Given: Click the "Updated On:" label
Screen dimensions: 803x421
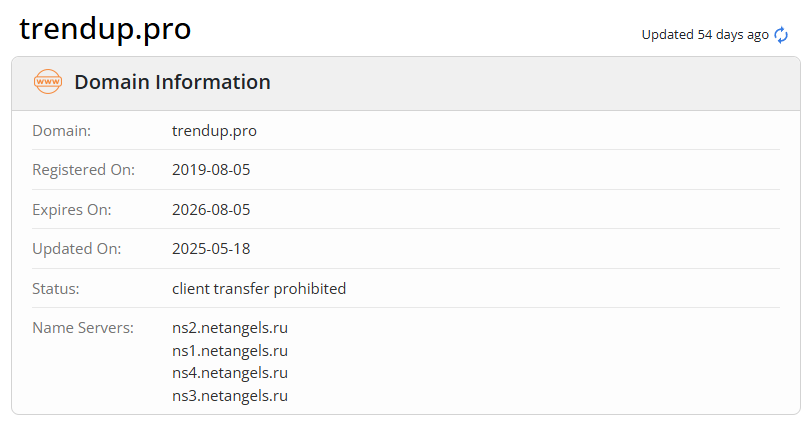Looking at the screenshot, I should click(x=76, y=249).
